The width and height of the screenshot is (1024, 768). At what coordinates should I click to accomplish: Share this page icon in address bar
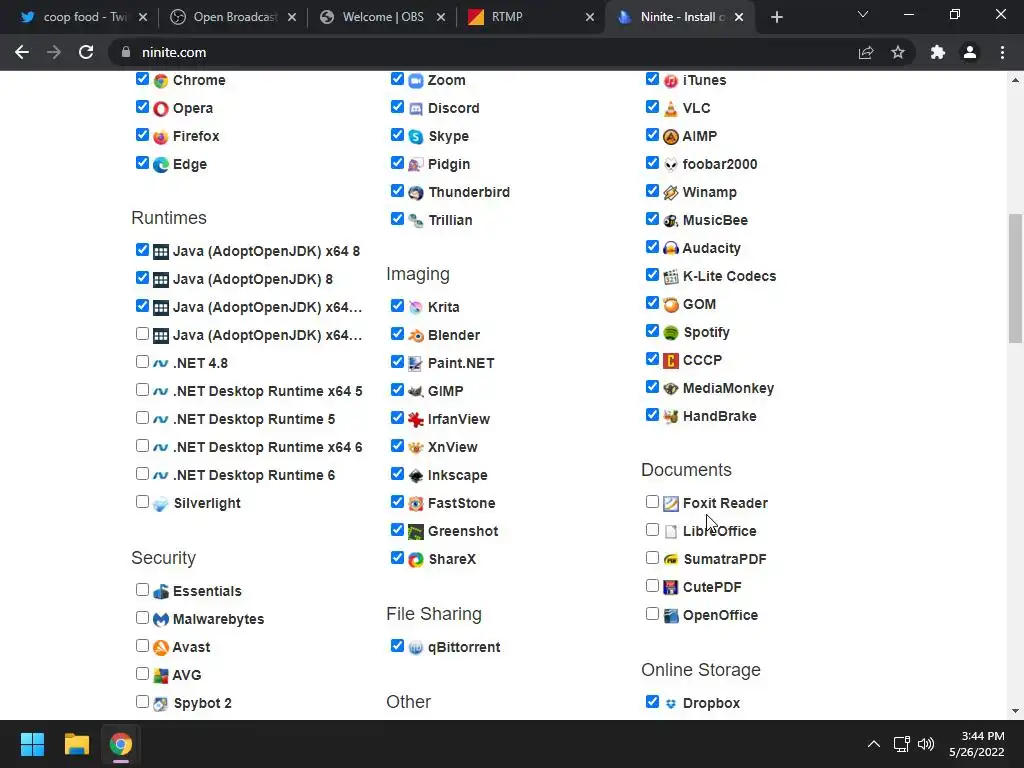click(x=866, y=52)
